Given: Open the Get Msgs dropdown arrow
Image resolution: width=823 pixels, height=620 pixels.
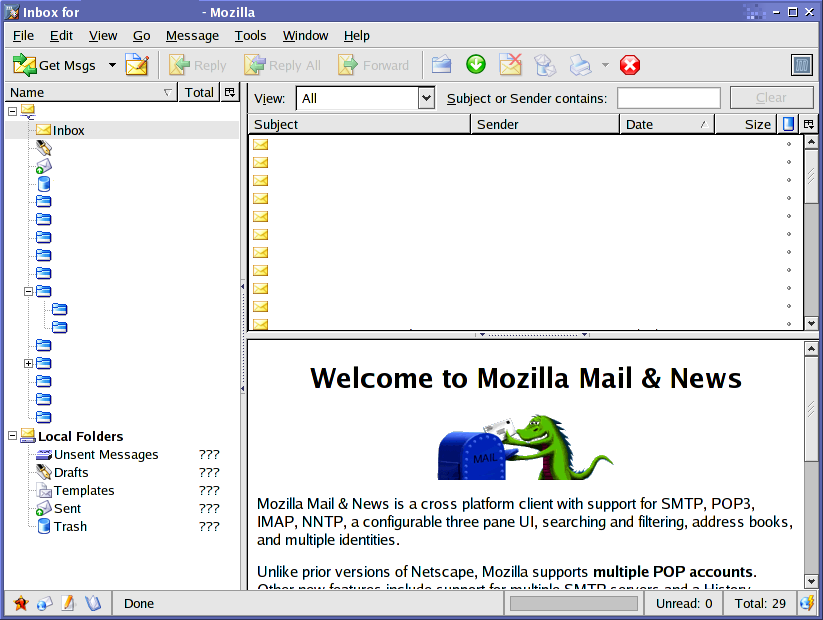Looking at the screenshot, I should tap(112, 66).
